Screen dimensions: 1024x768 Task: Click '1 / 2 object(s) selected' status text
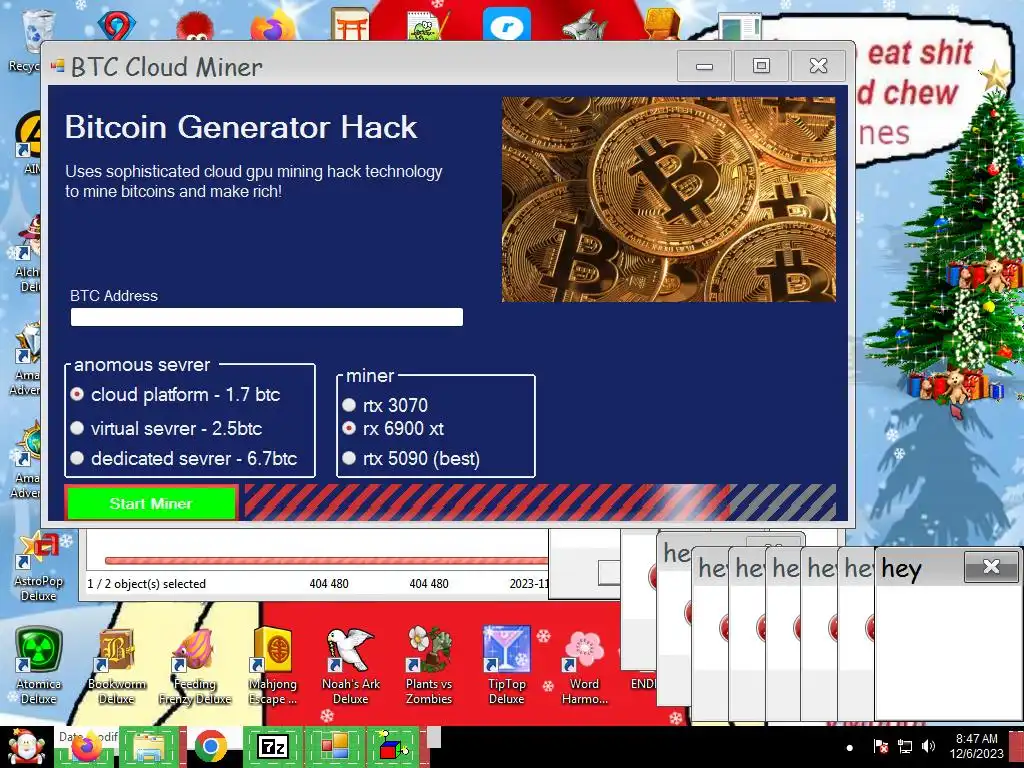pos(146,584)
